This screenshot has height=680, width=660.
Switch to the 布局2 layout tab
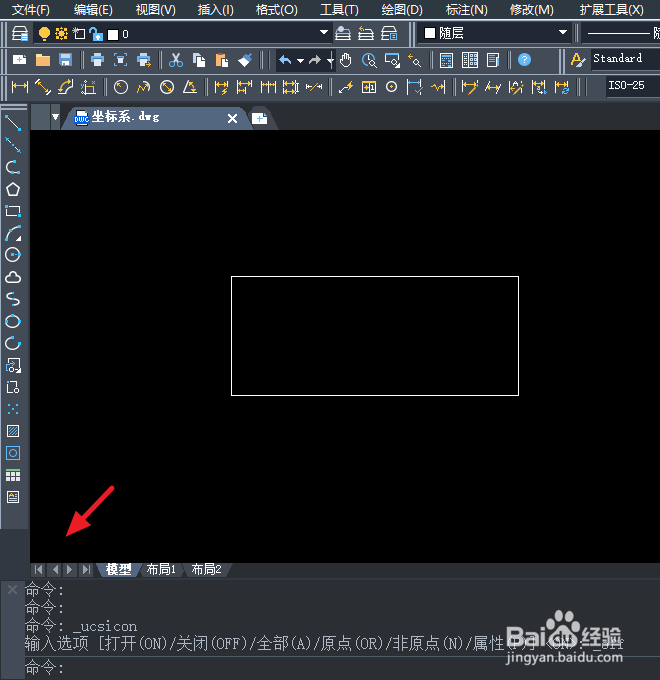pyautogui.click(x=206, y=569)
